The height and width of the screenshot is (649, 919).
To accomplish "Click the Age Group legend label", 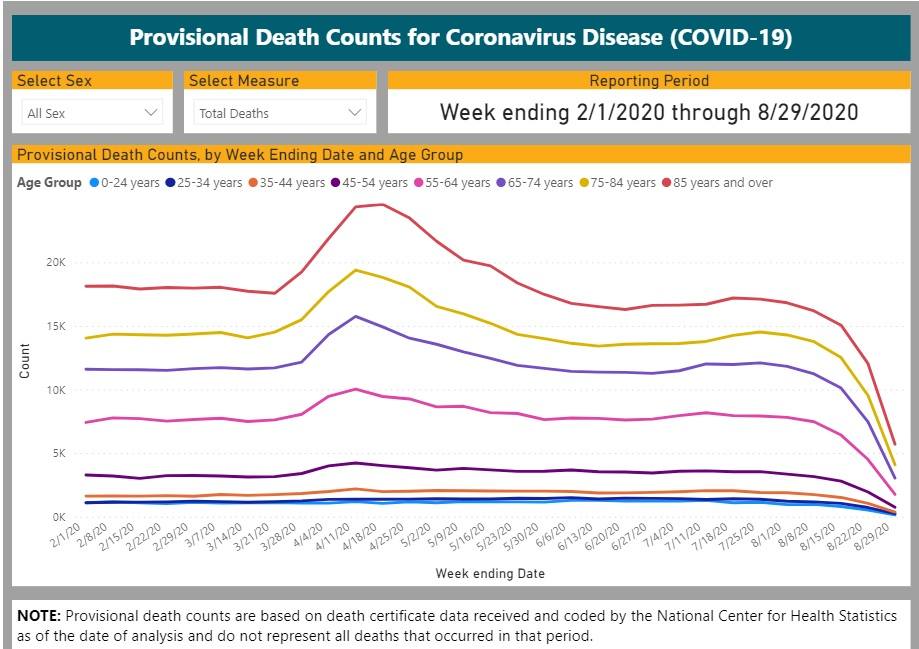I will pyautogui.click(x=48, y=182).
